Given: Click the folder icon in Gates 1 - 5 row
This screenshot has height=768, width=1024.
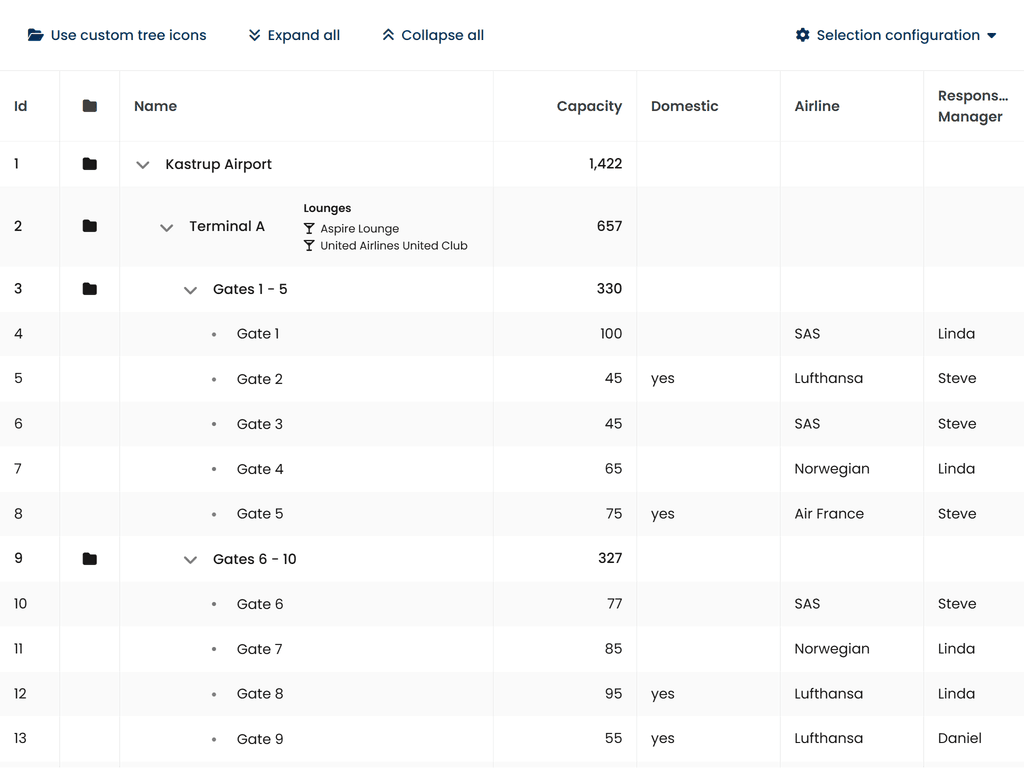Looking at the screenshot, I should click(x=90, y=289).
